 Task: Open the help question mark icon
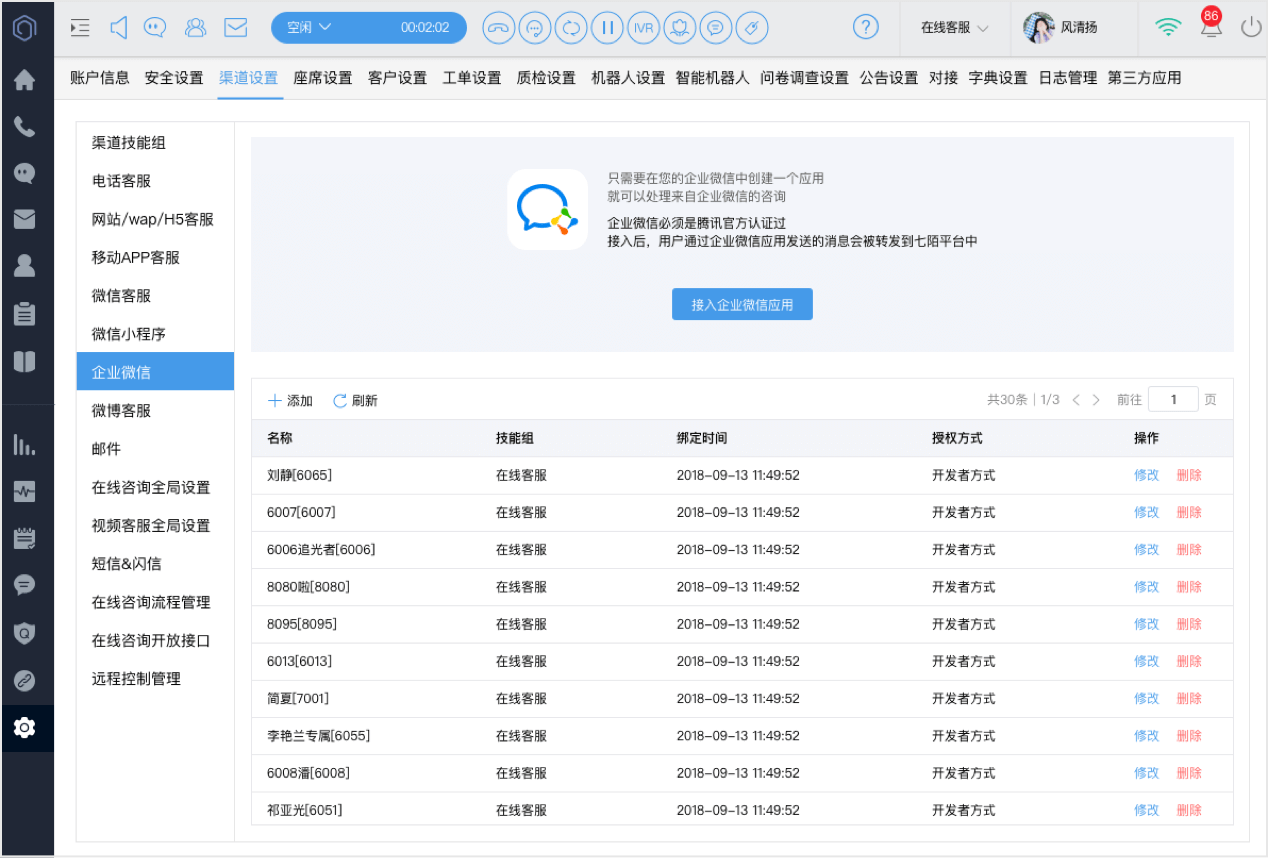[x=866, y=28]
